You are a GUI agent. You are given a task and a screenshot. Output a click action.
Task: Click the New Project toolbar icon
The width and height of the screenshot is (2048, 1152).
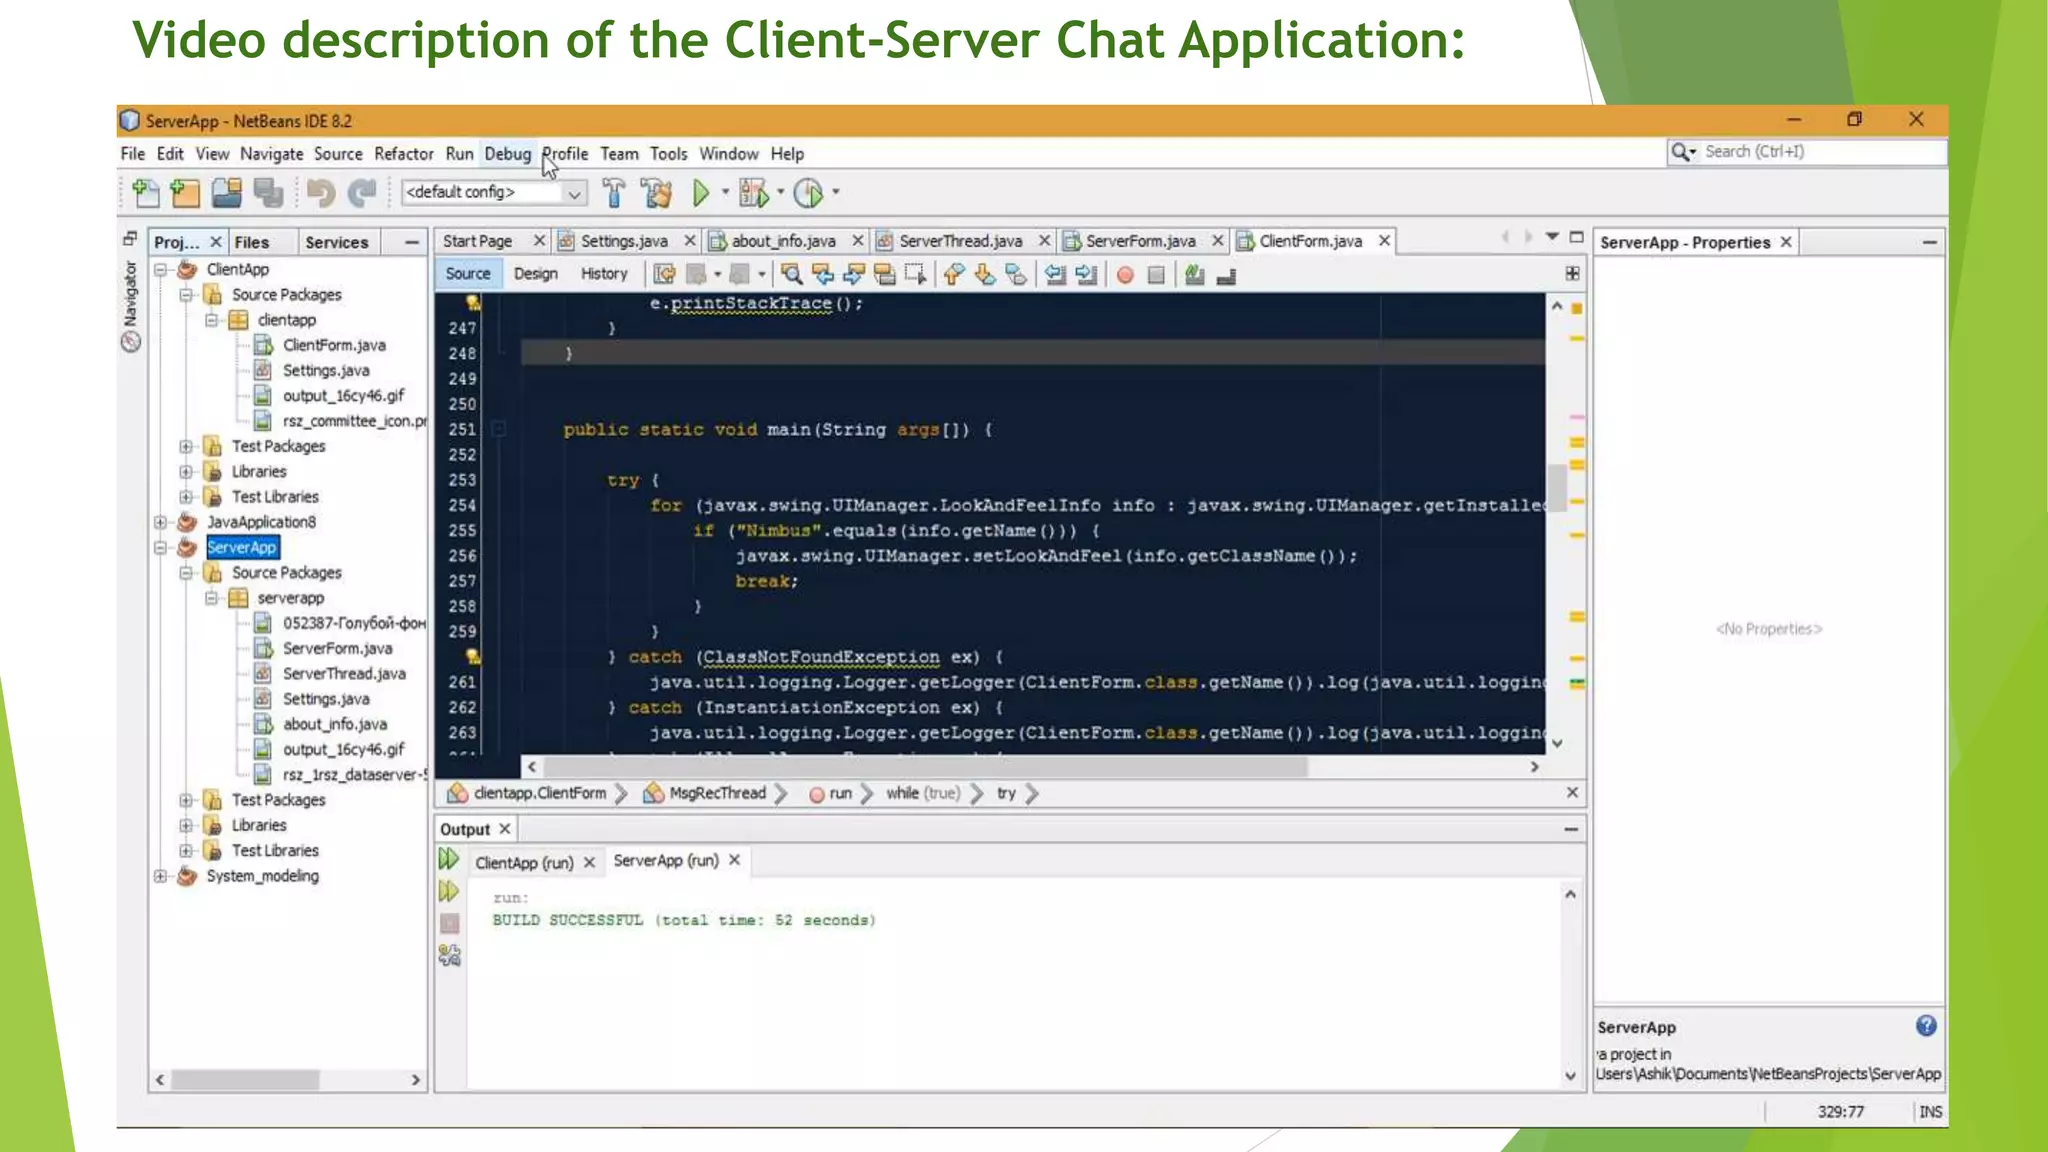186,192
